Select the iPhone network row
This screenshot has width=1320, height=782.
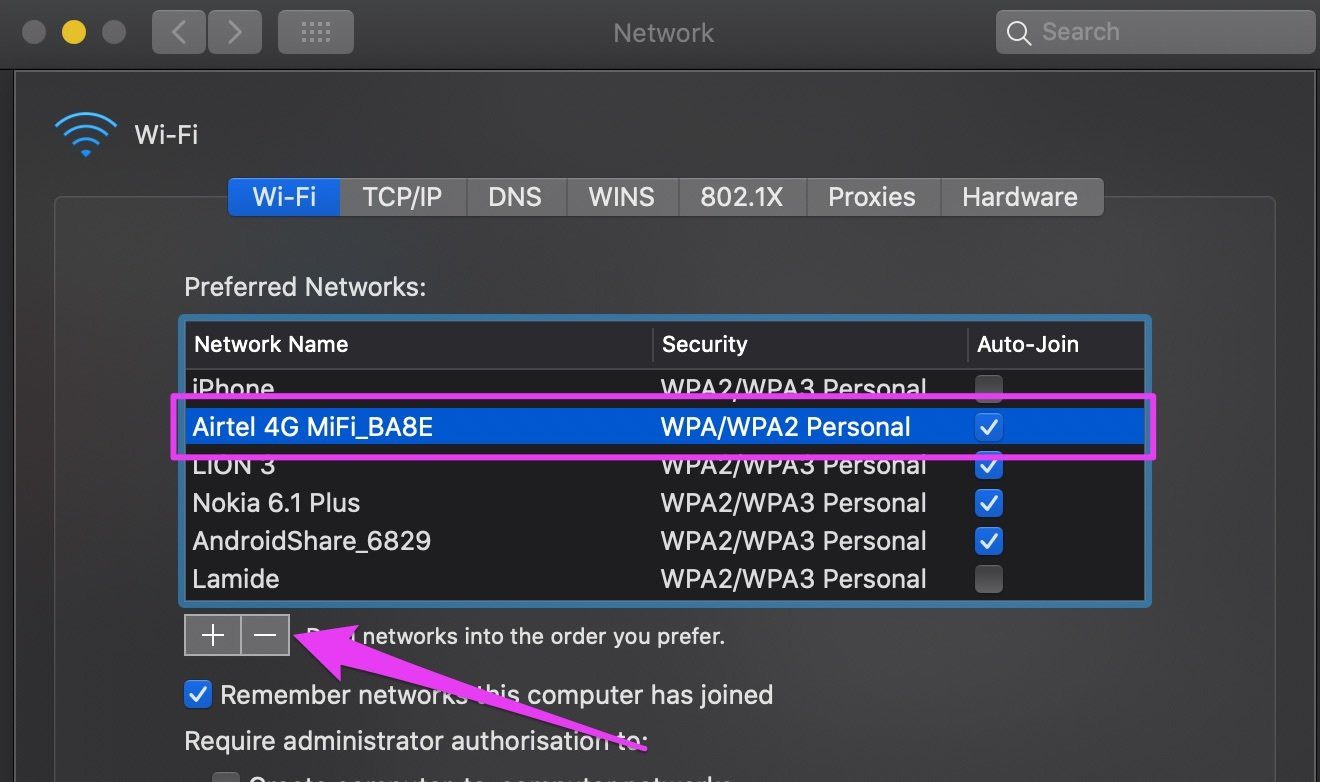coord(665,387)
